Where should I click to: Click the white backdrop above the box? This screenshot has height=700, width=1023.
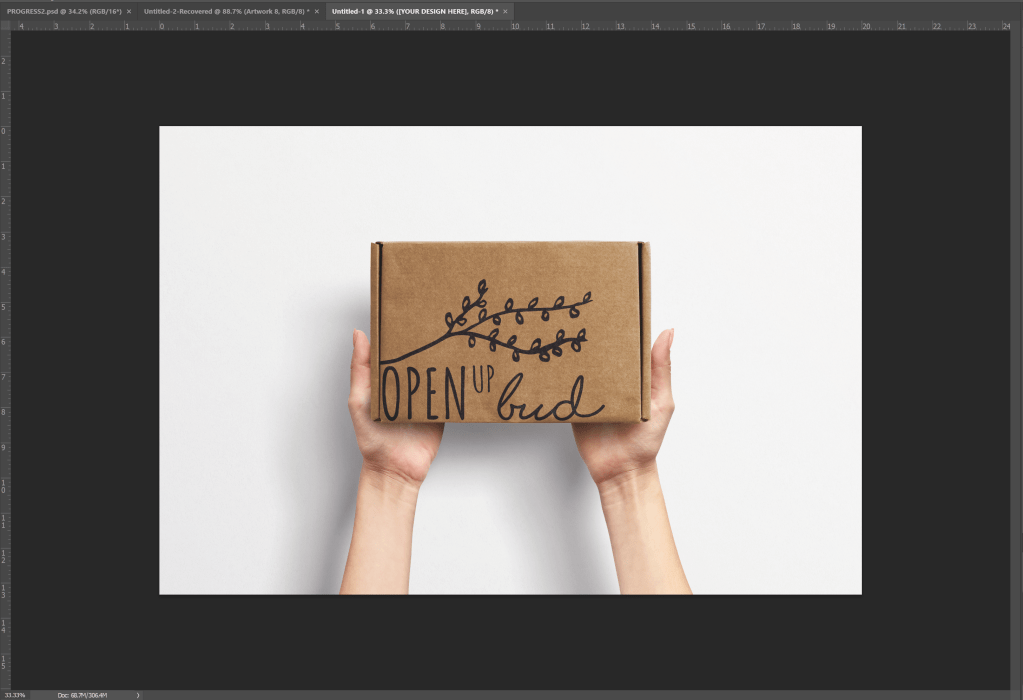(510, 180)
